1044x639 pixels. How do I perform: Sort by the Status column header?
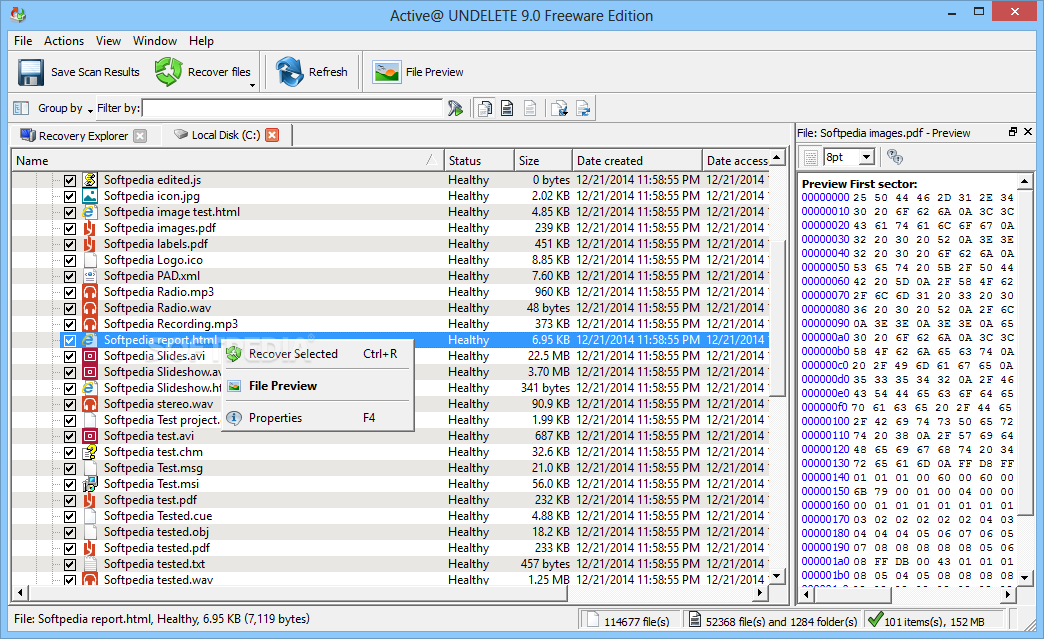[479, 160]
